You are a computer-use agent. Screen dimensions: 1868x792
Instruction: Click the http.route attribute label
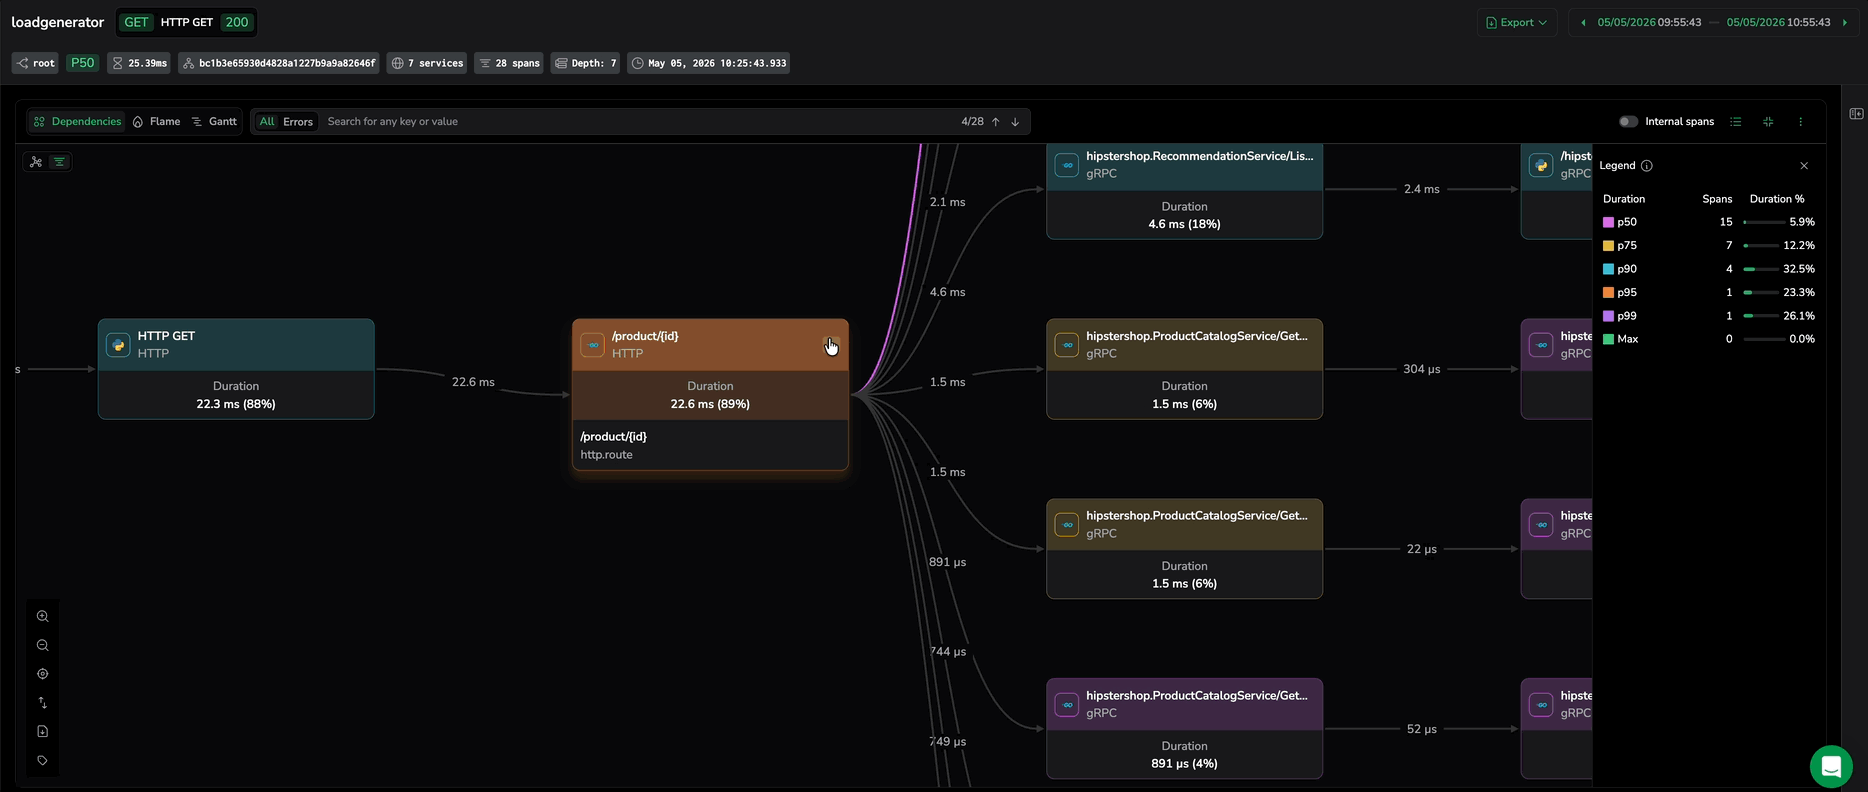coord(606,455)
